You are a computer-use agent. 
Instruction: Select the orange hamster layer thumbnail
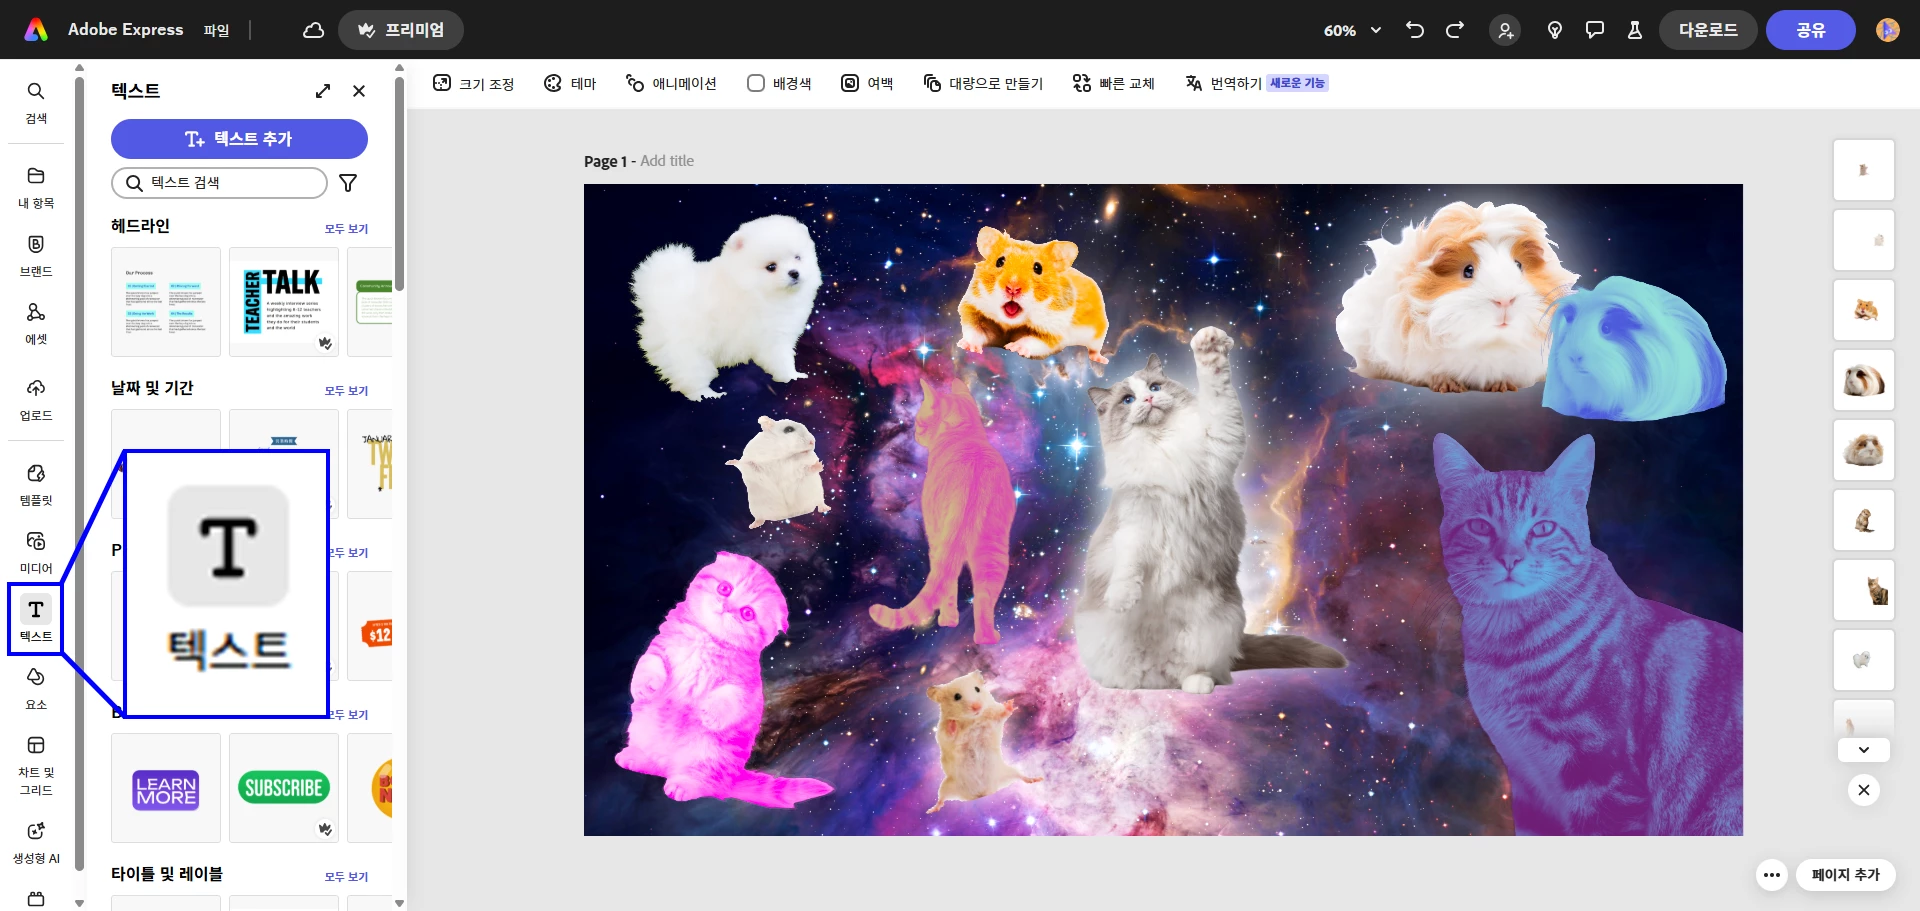[1864, 310]
